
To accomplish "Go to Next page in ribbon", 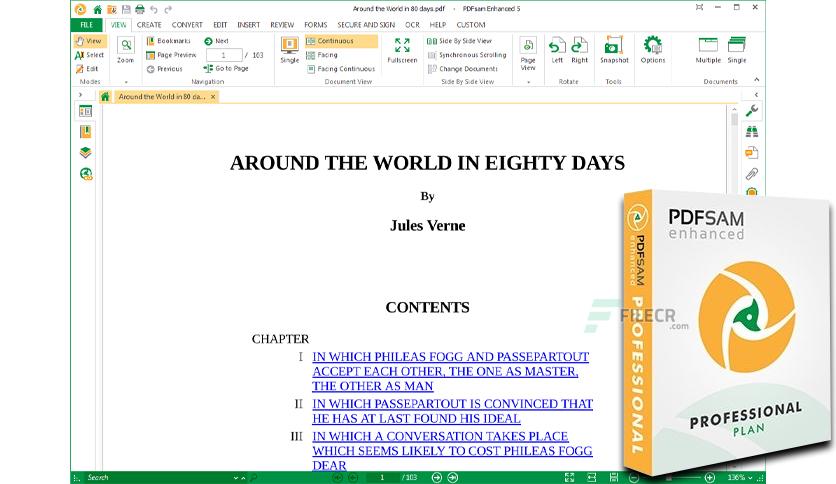I will [216, 41].
